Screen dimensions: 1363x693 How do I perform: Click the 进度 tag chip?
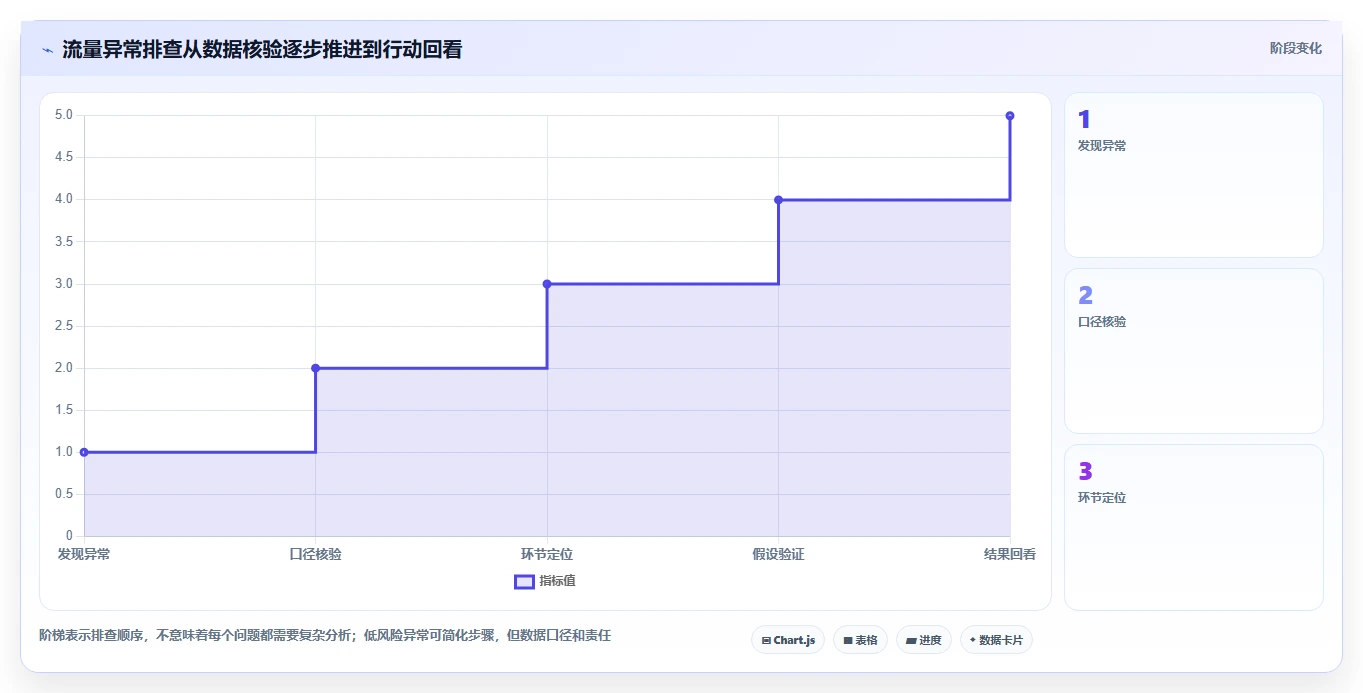924,640
